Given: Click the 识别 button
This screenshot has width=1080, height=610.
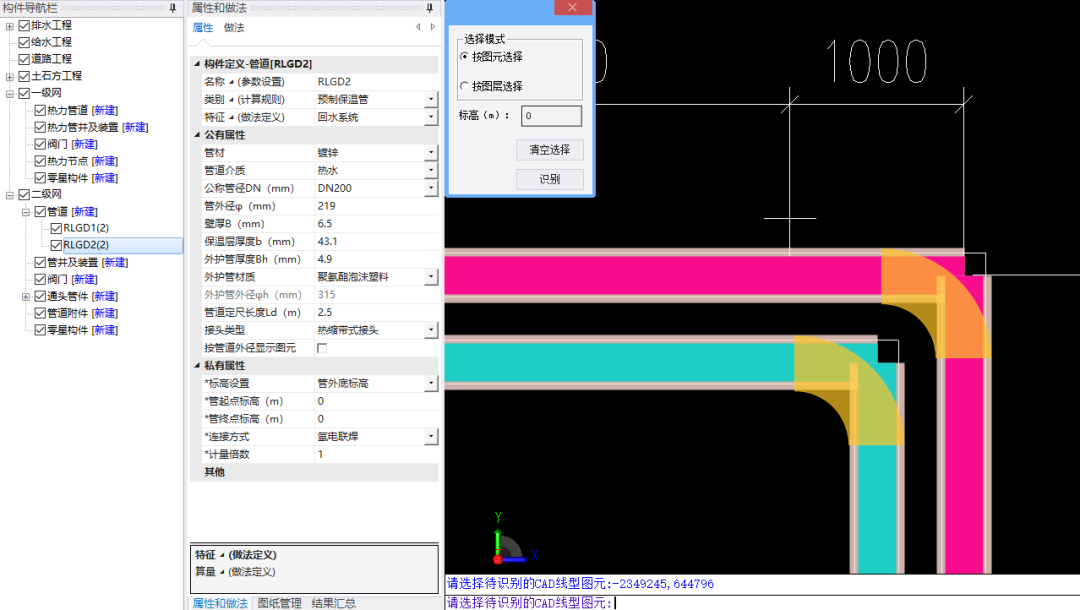Looking at the screenshot, I should click(550, 179).
